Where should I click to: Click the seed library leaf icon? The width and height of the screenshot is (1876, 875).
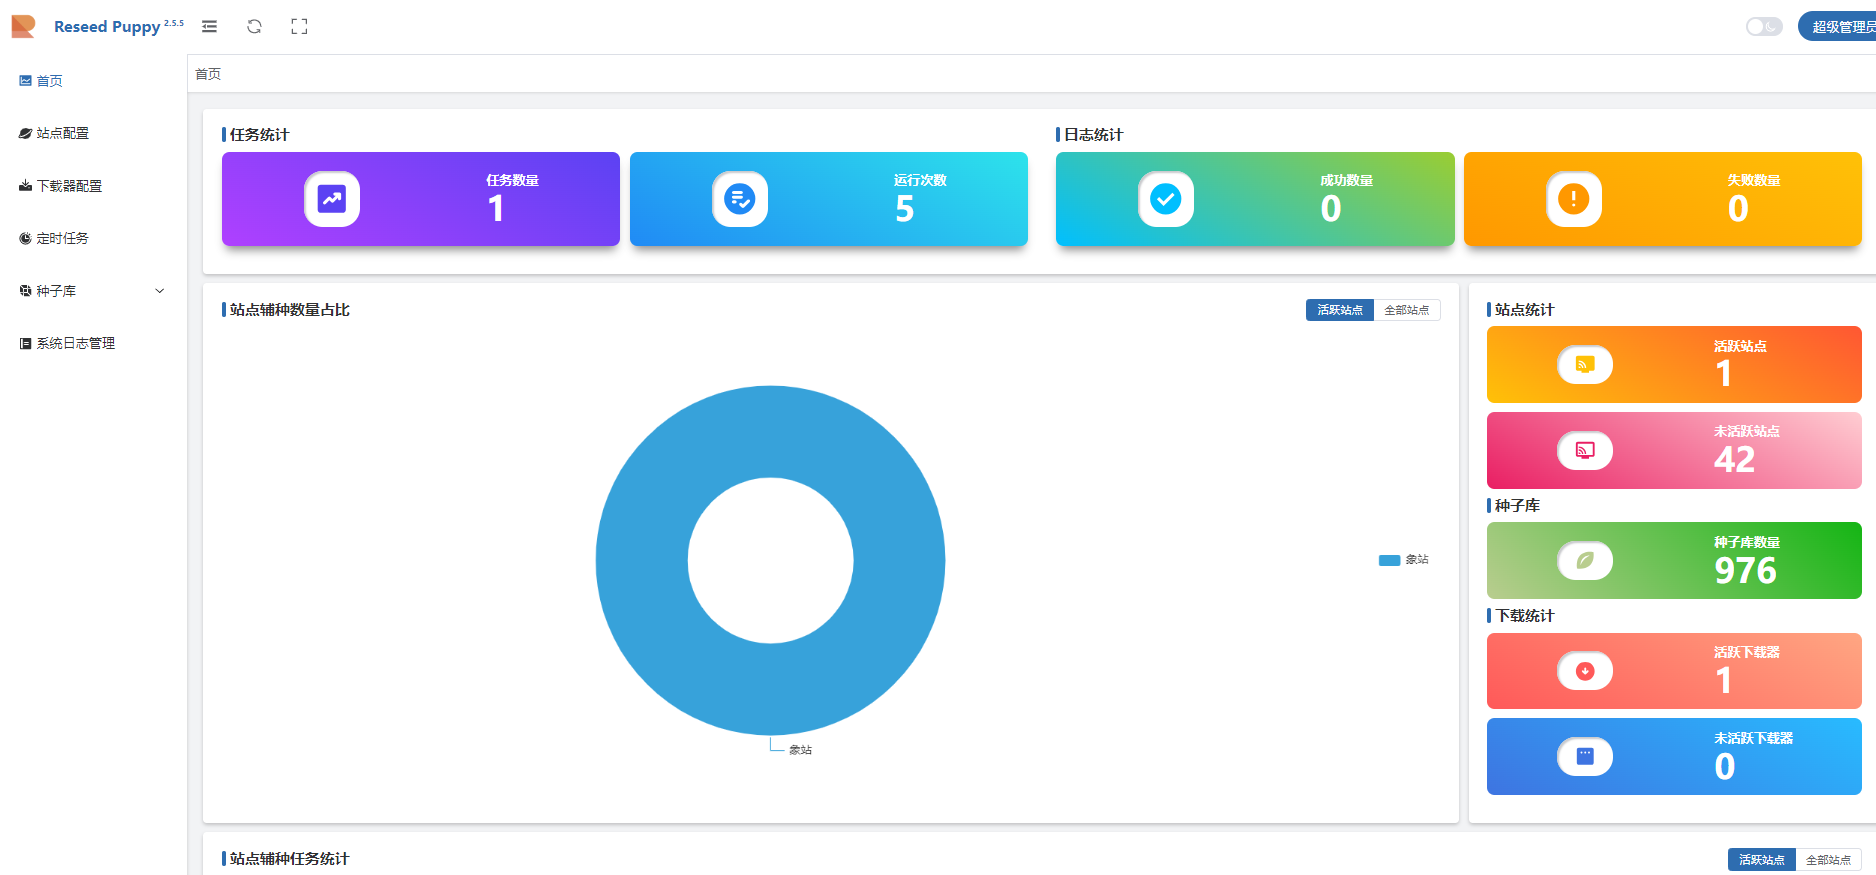pos(1585,561)
